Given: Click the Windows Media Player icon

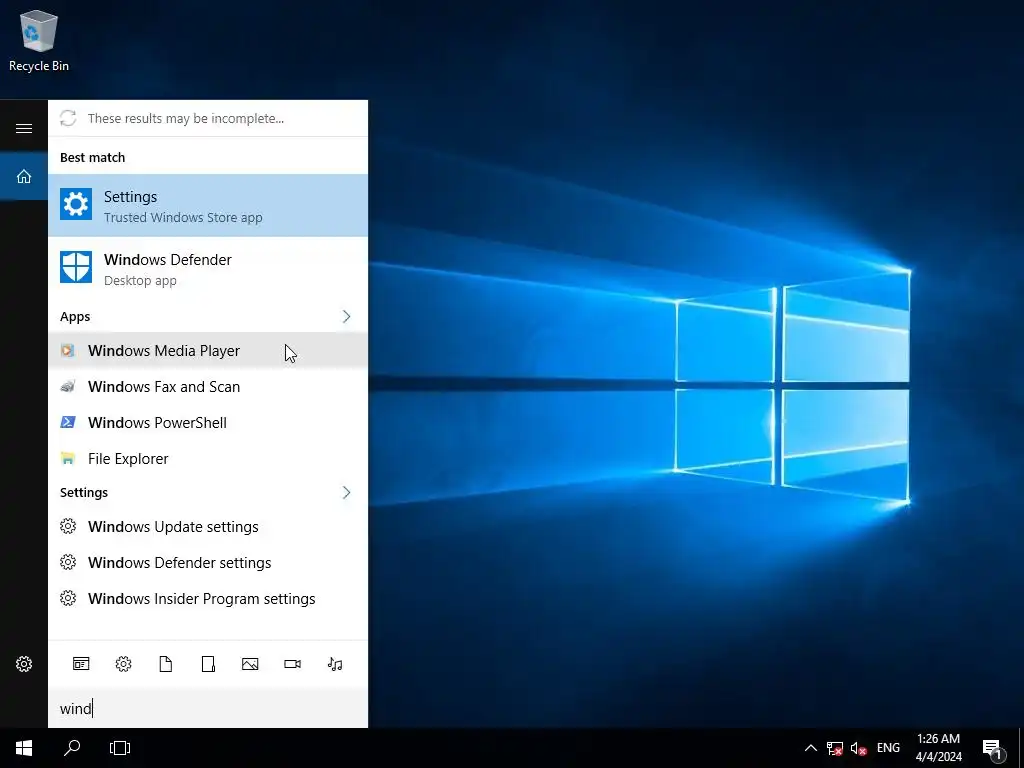Looking at the screenshot, I should [x=67, y=351].
